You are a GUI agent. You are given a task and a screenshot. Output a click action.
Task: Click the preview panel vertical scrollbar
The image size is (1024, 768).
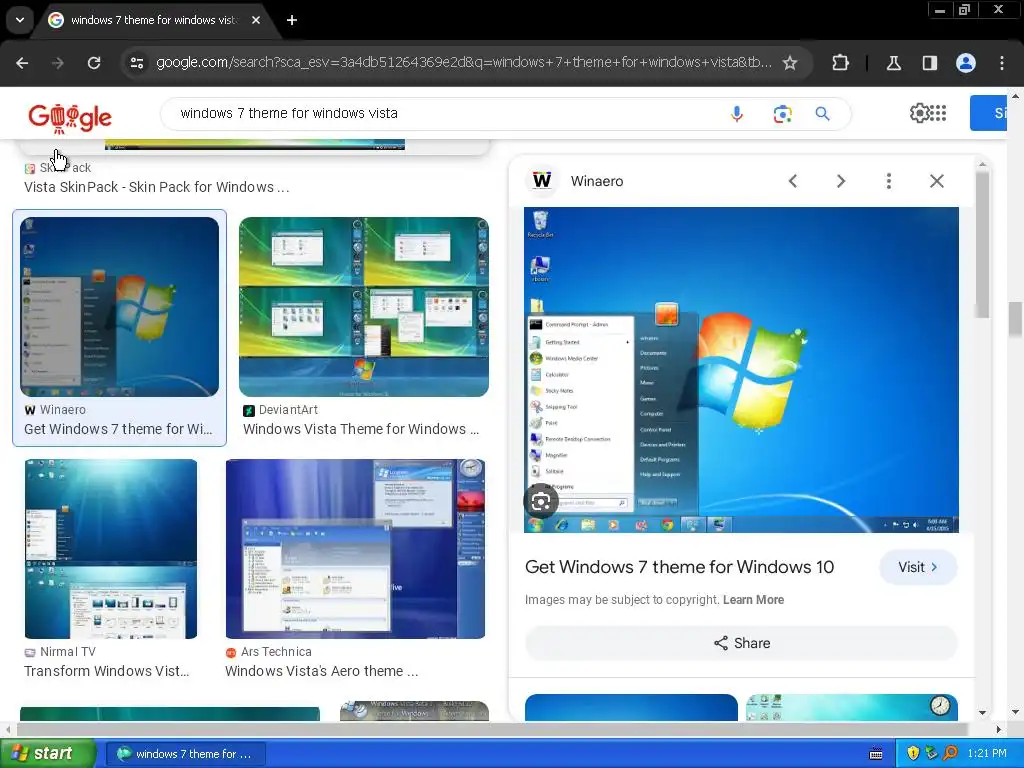click(982, 245)
